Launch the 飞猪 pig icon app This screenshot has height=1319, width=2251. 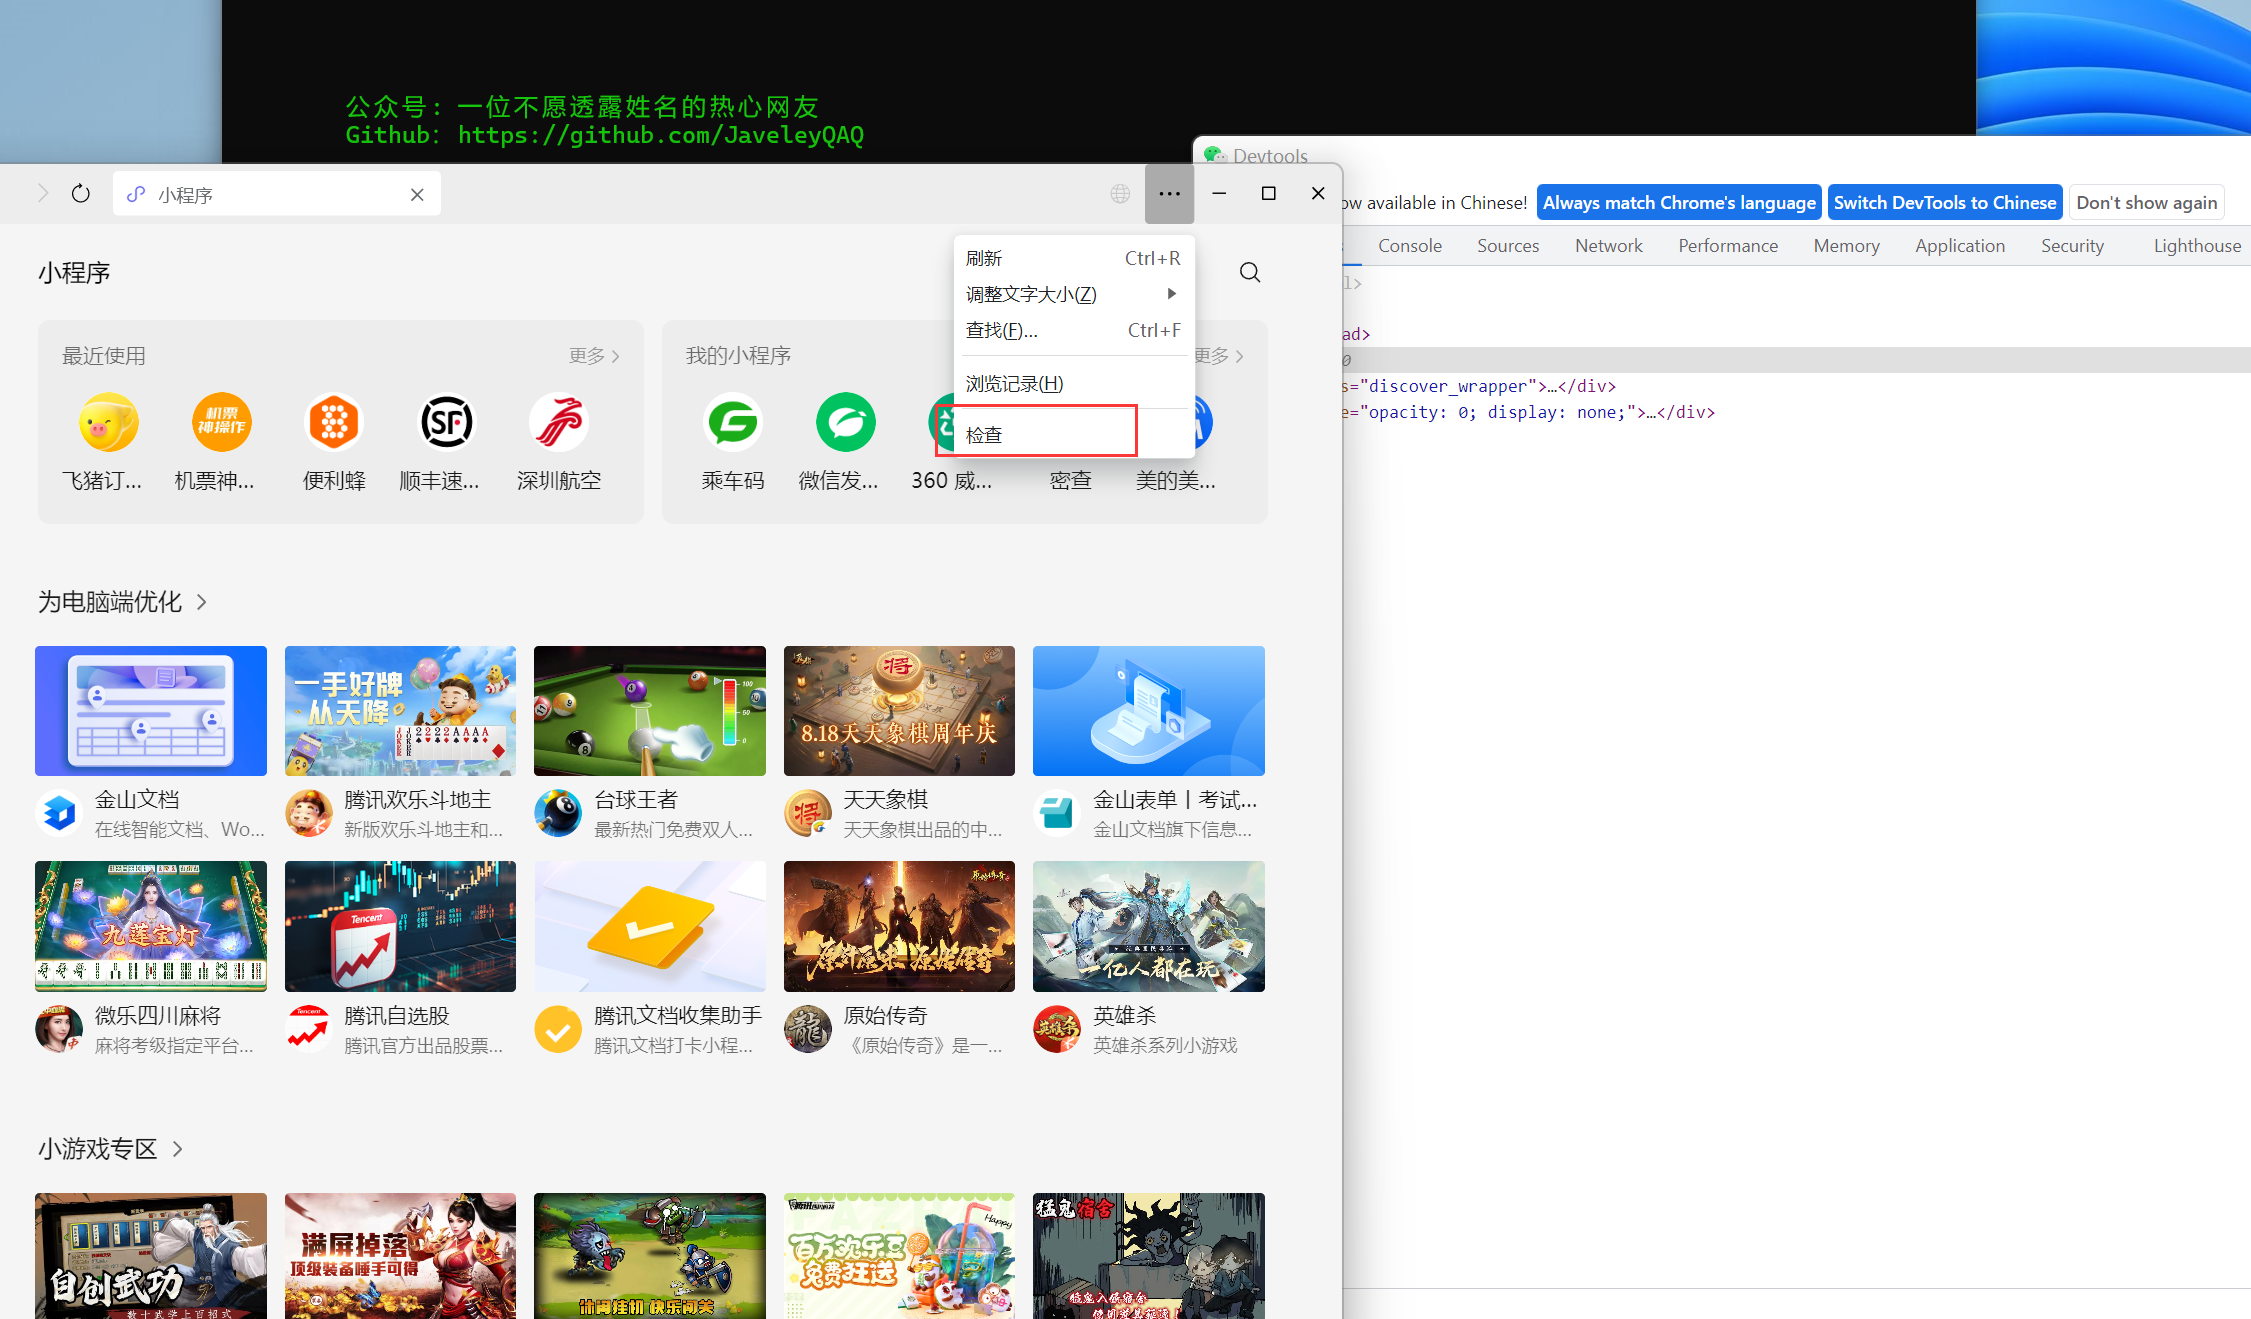(x=108, y=423)
